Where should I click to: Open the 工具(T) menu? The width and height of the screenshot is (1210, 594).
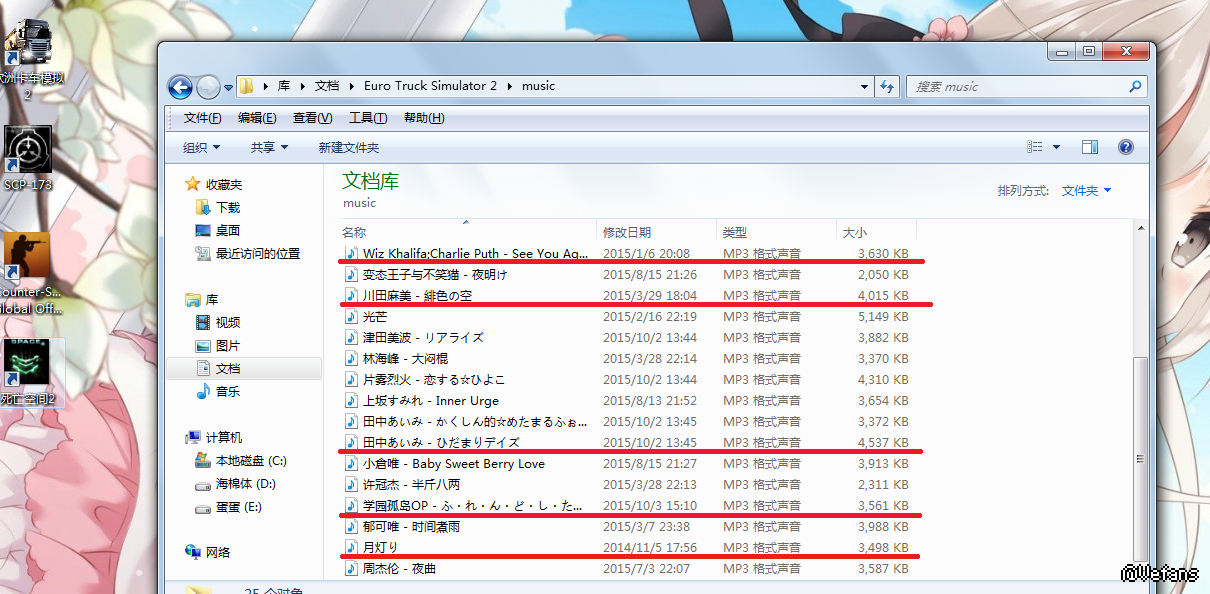tap(367, 118)
